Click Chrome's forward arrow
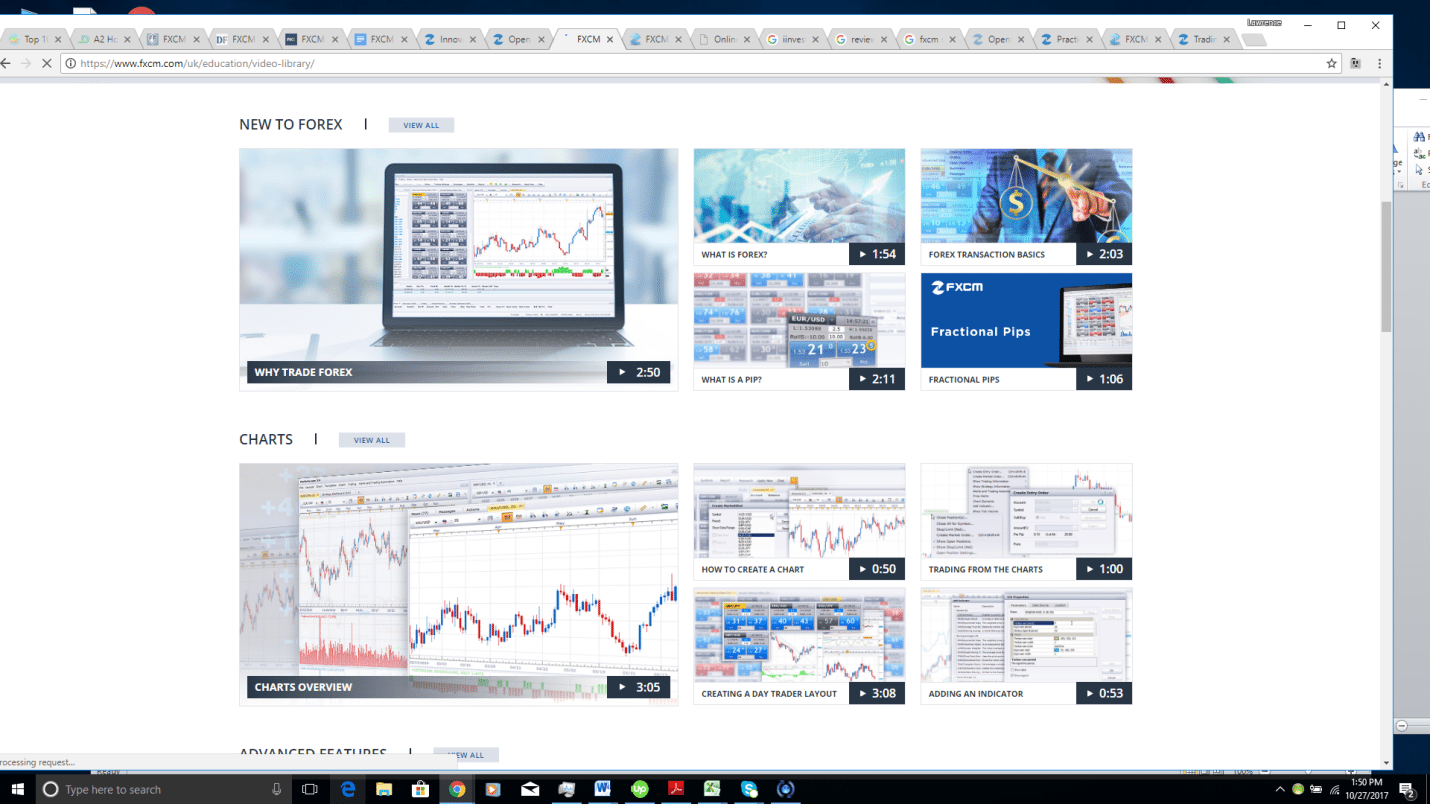The height and width of the screenshot is (804, 1430). (x=26, y=63)
